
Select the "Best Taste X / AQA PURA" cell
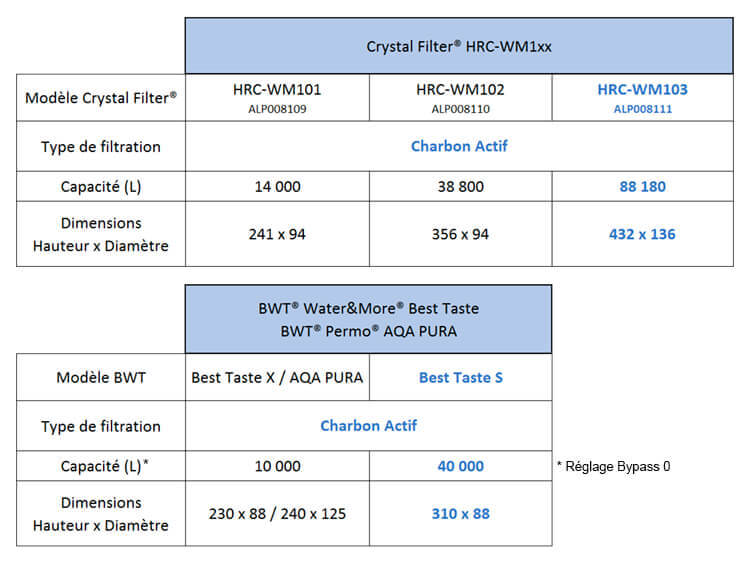click(x=277, y=377)
